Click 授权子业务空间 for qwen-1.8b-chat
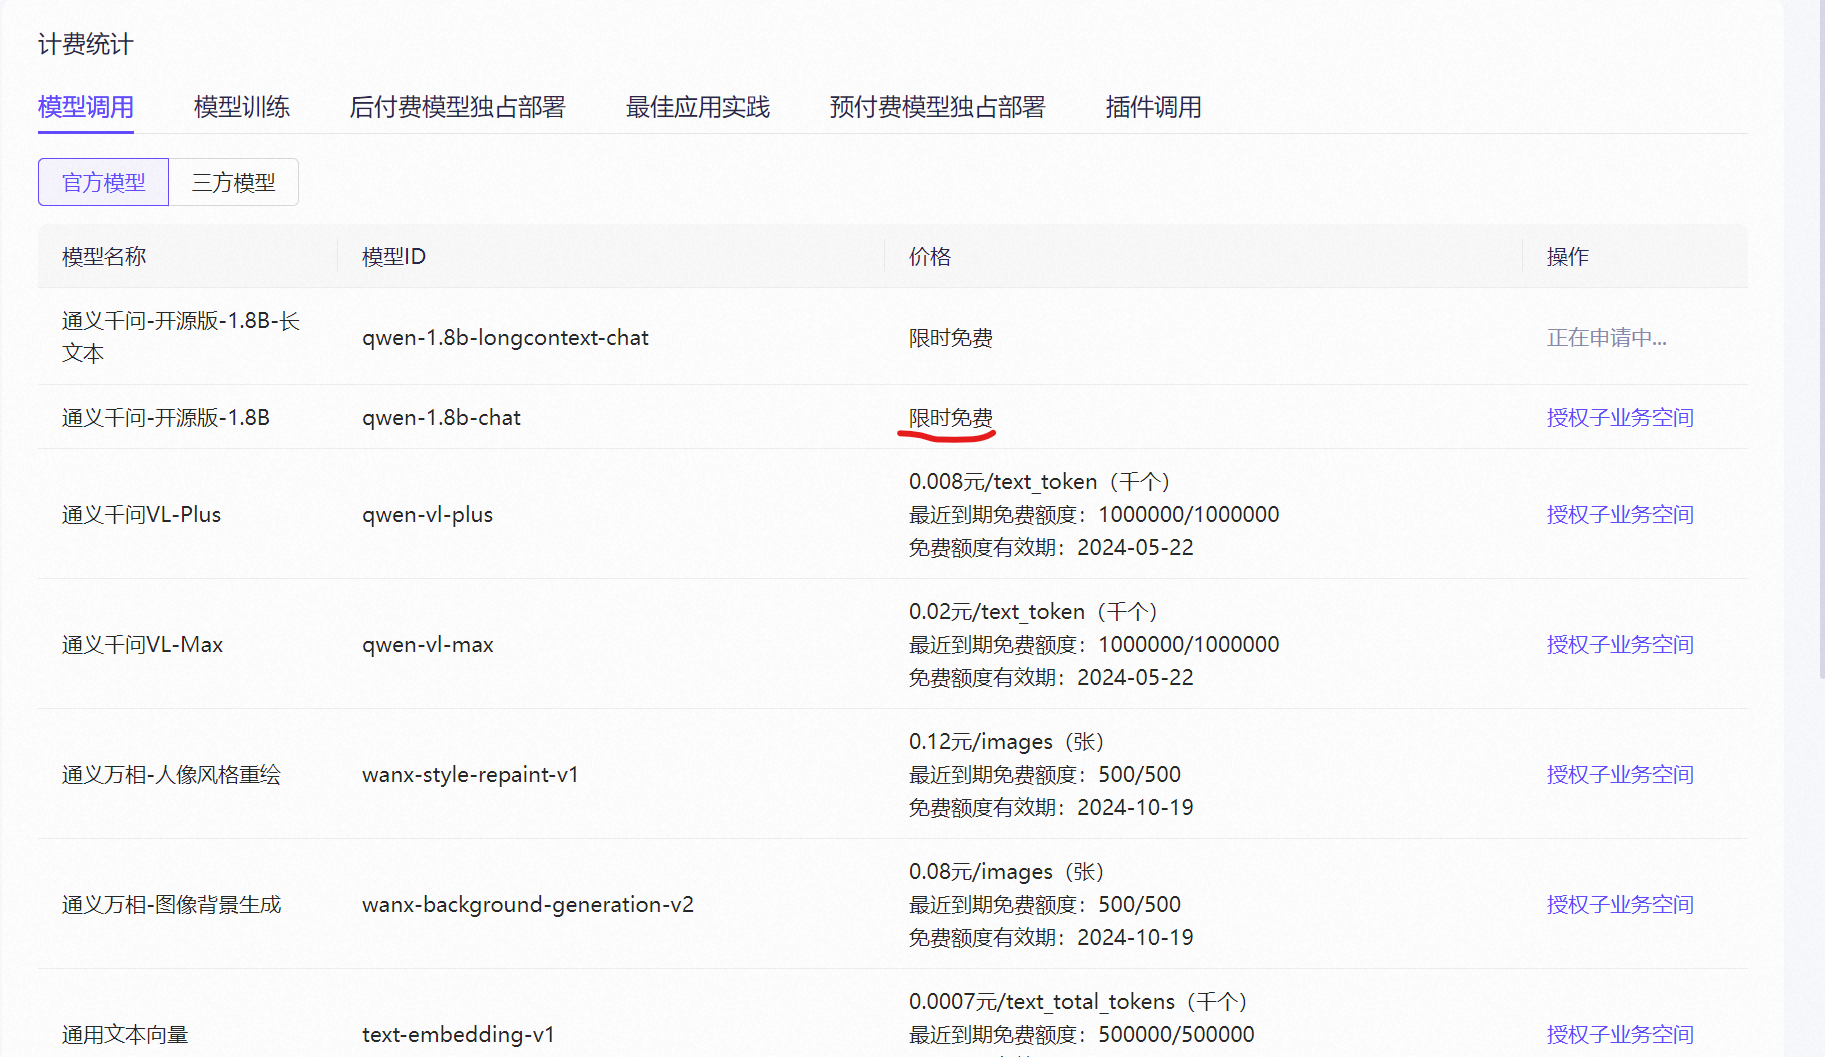Image resolution: width=1825 pixels, height=1057 pixels. coord(1620,417)
